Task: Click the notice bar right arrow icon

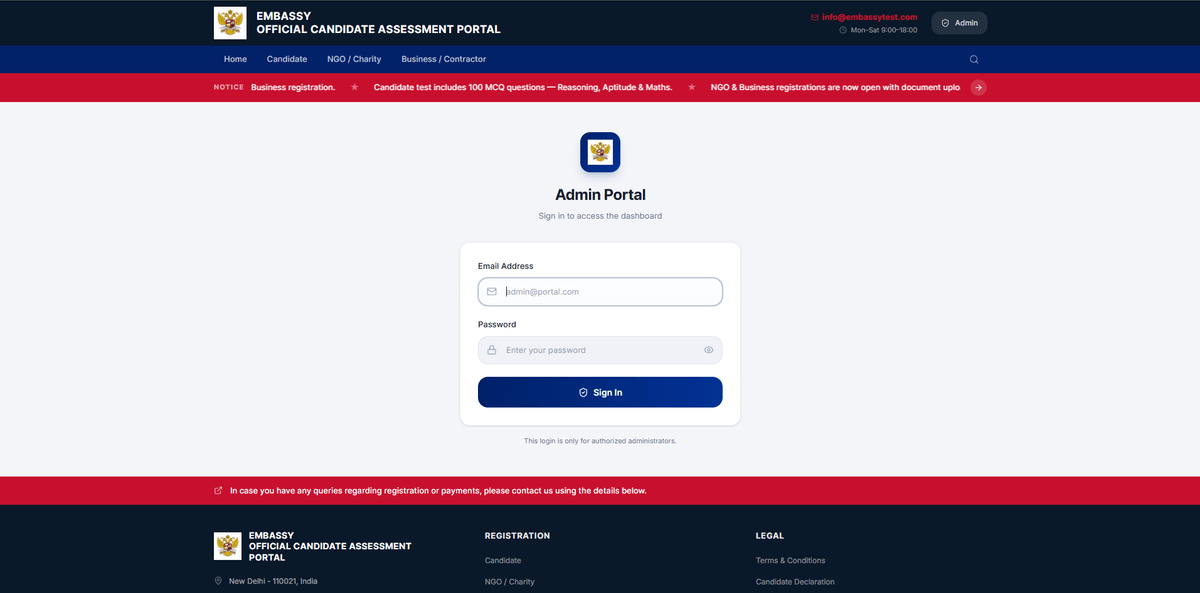Action: [x=979, y=87]
